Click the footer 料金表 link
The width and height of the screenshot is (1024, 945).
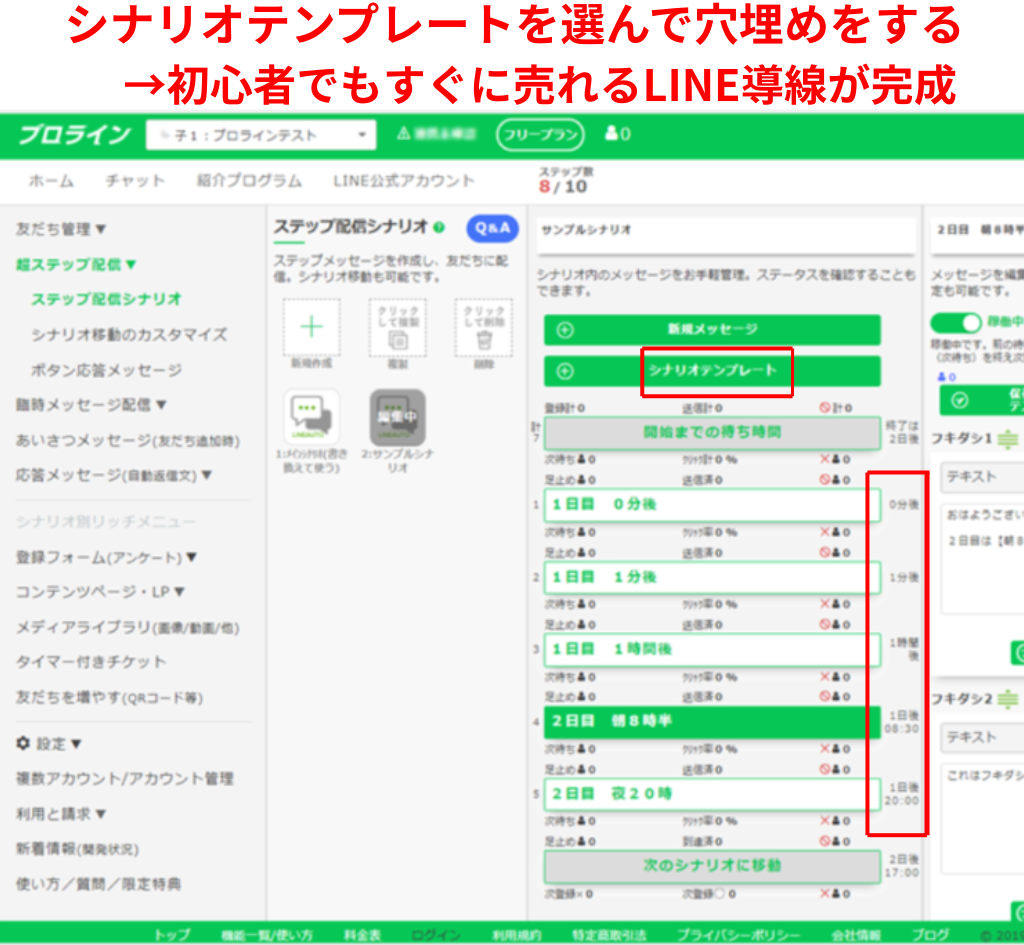(362, 935)
